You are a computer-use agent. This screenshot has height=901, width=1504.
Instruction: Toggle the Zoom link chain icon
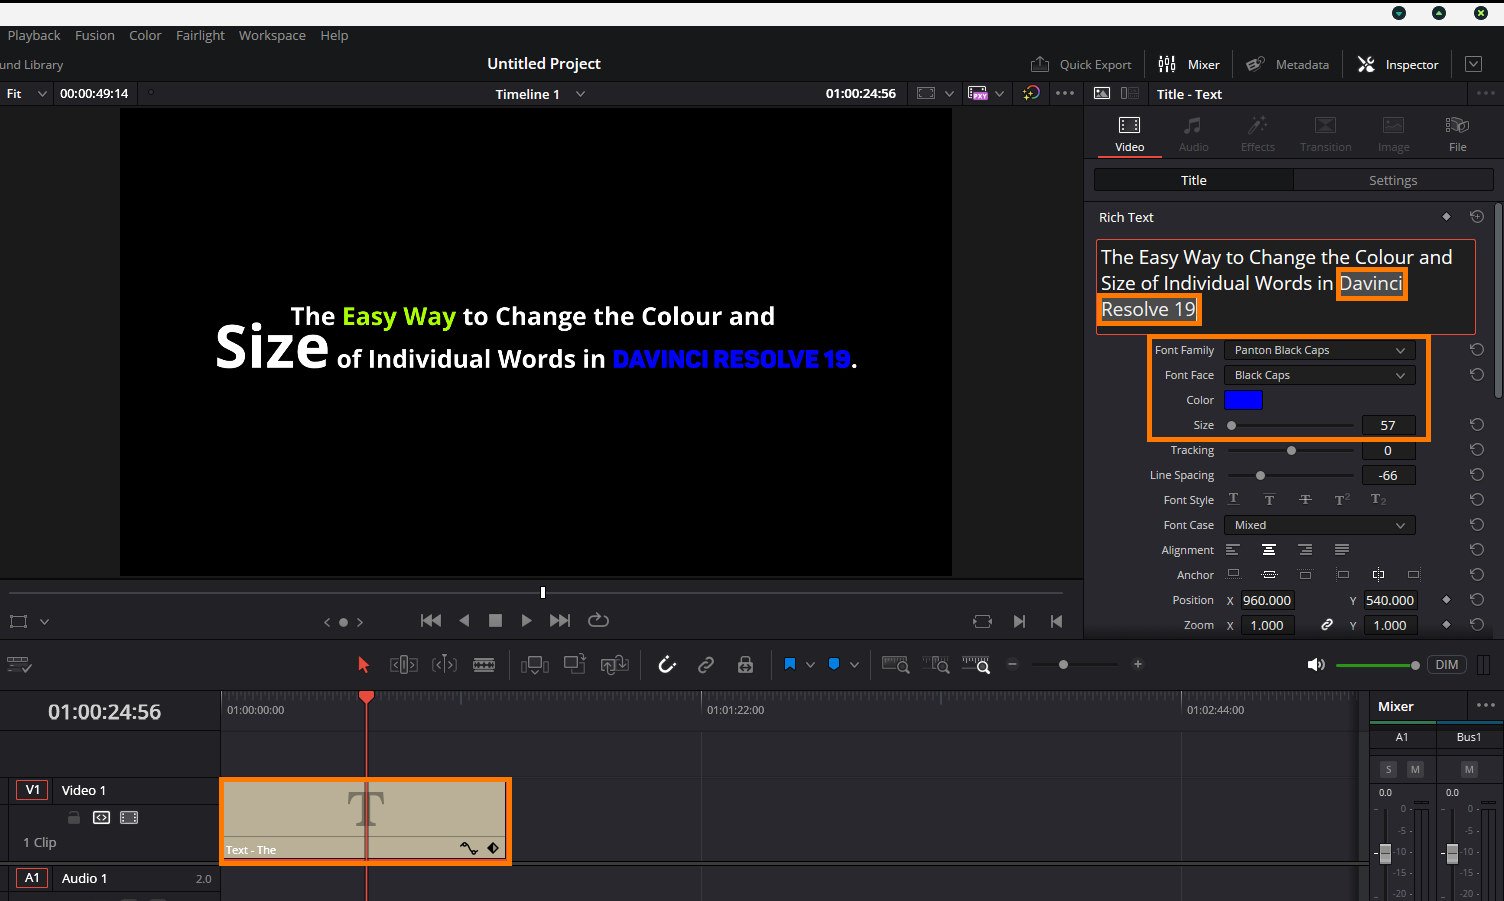[1327, 625]
